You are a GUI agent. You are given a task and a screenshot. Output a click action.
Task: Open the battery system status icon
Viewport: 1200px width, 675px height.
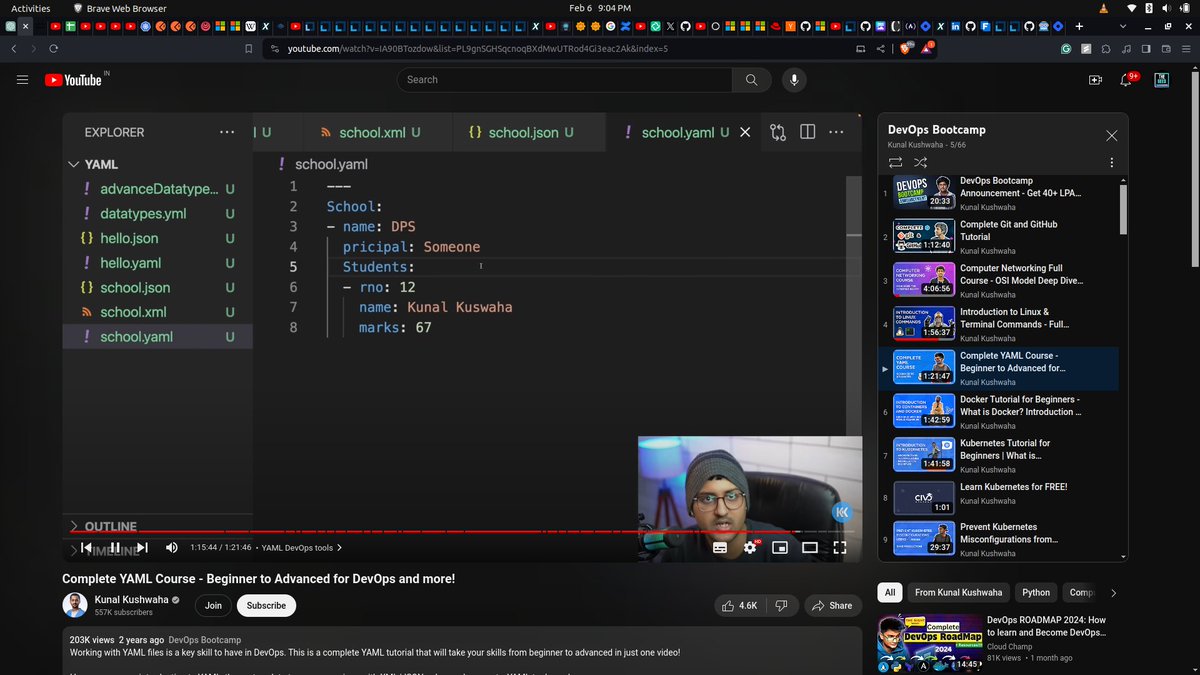[1186, 8]
